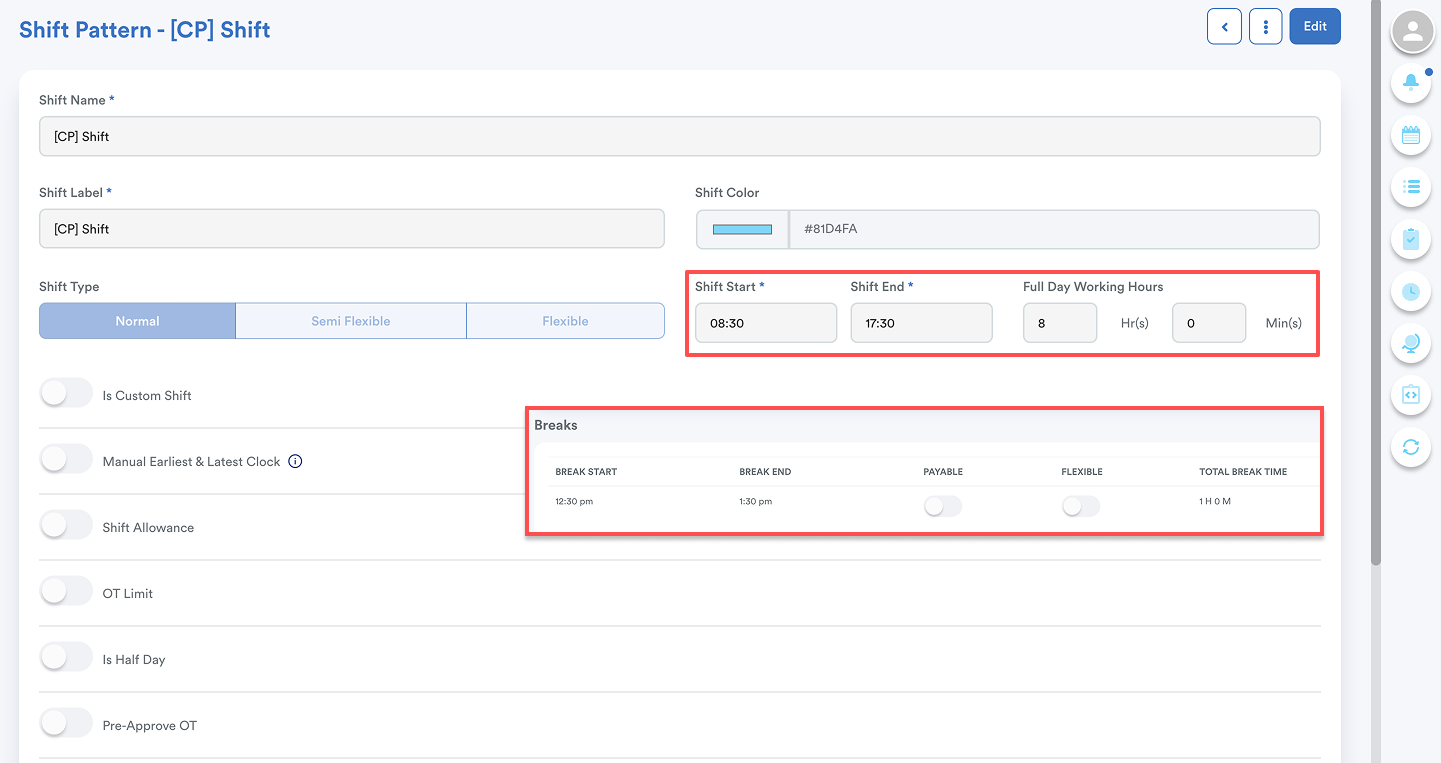Open the calendar sidebar icon
The image size is (1441, 763).
click(1411, 134)
